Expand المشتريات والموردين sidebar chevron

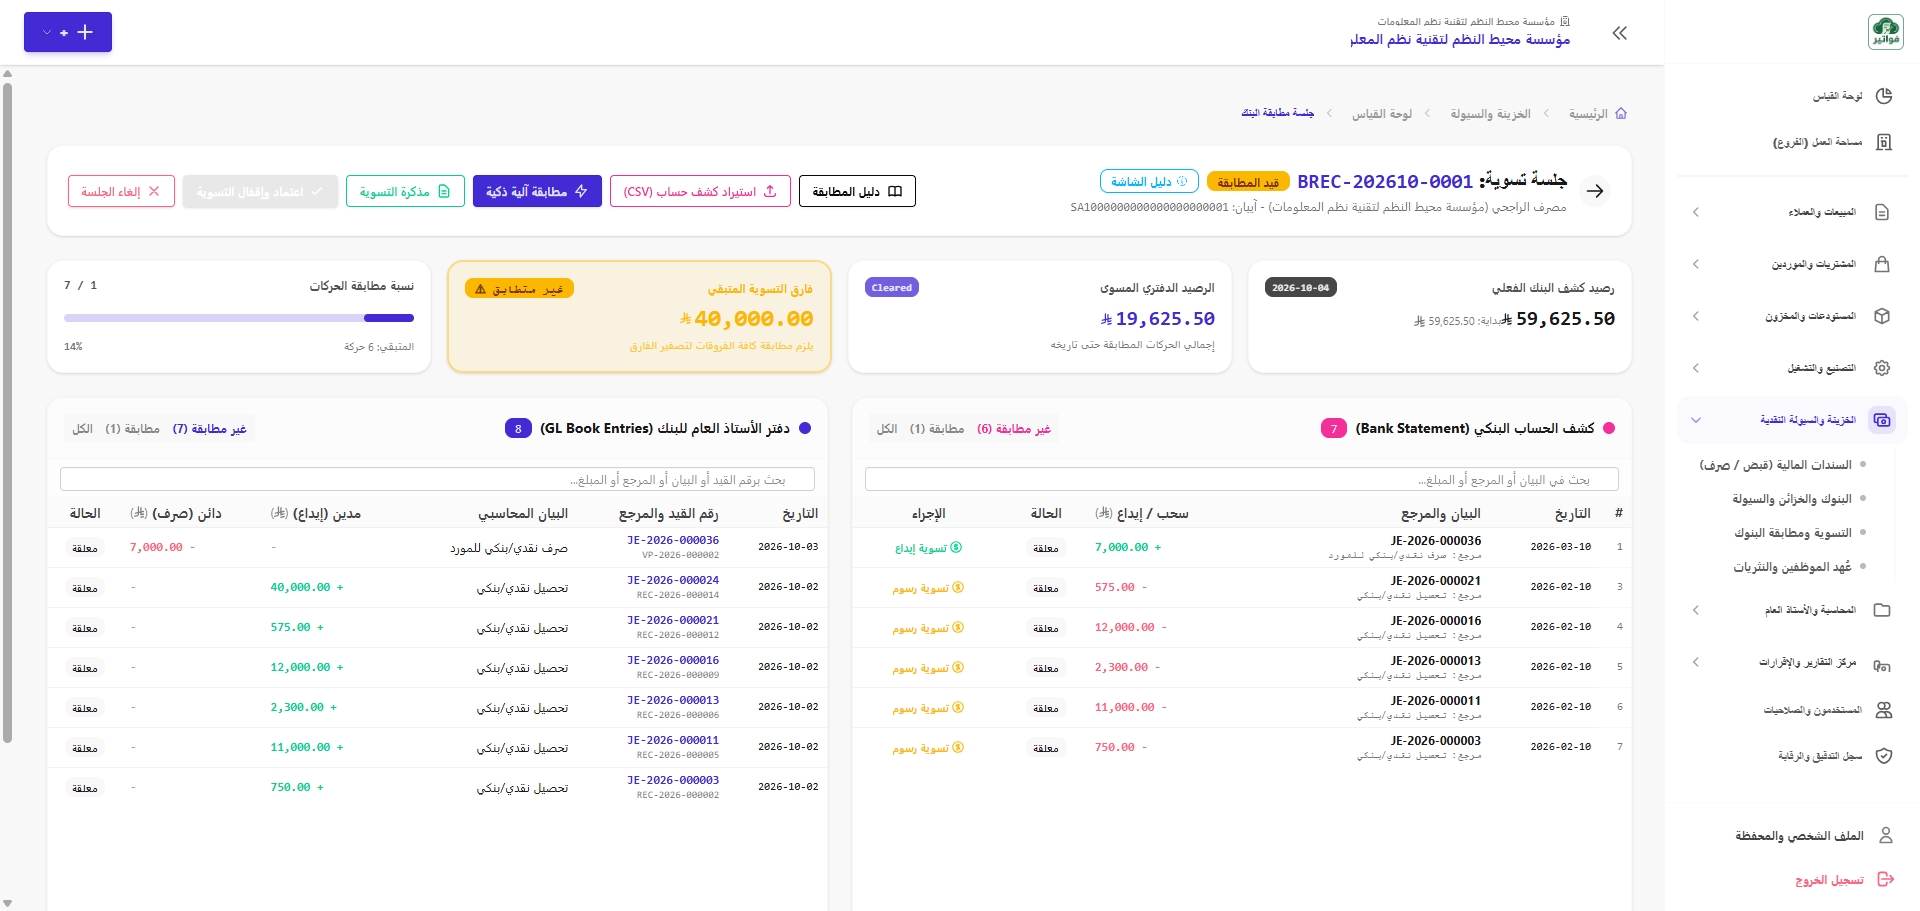coord(1696,264)
